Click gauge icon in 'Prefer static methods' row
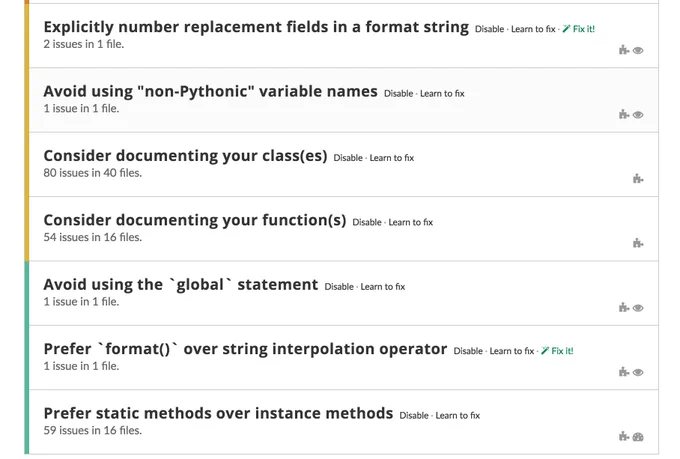The image size is (680, 459). click(638, 437)
